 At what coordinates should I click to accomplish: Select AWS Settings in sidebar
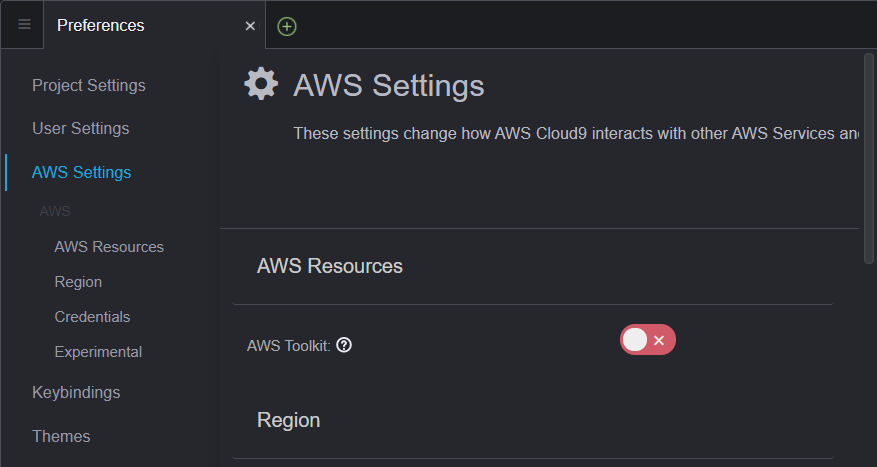point(82,172)
